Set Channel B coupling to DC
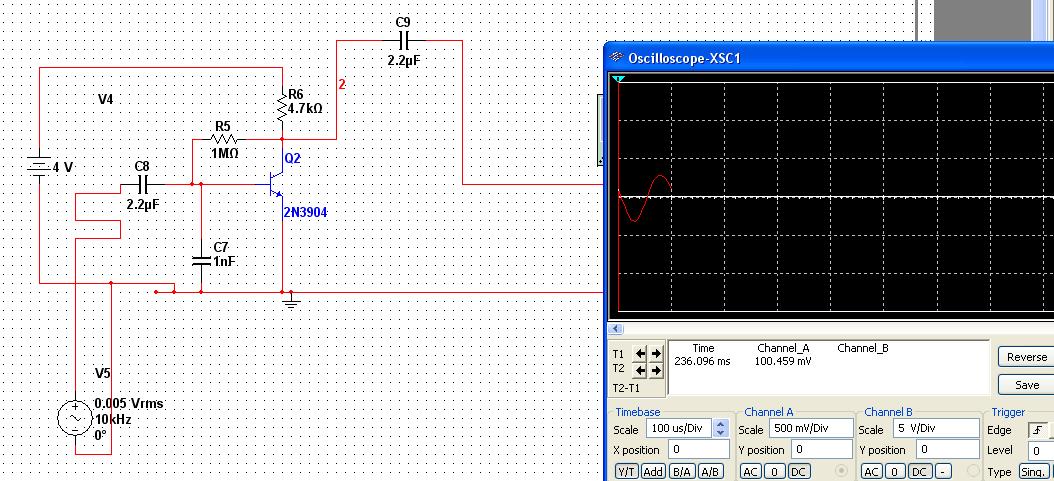Viewport: 1054px width, 481px height. (x=919, y=471)
